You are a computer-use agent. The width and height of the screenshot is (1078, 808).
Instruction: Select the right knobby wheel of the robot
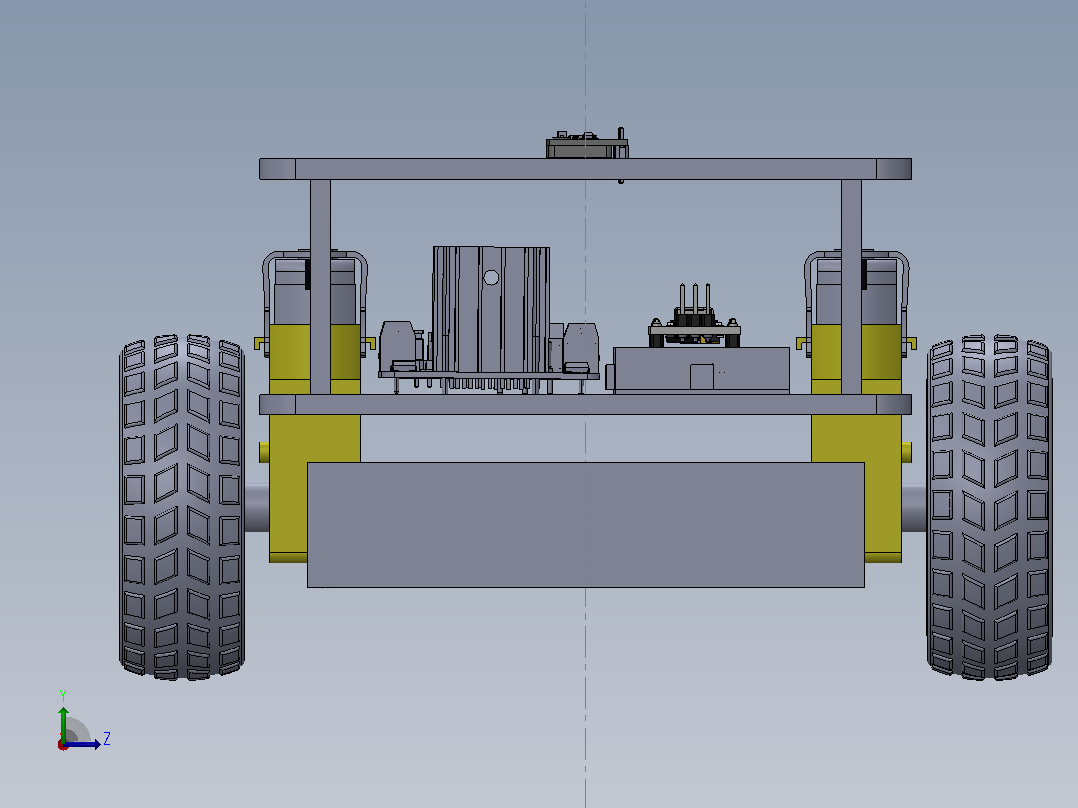(989, 507)
